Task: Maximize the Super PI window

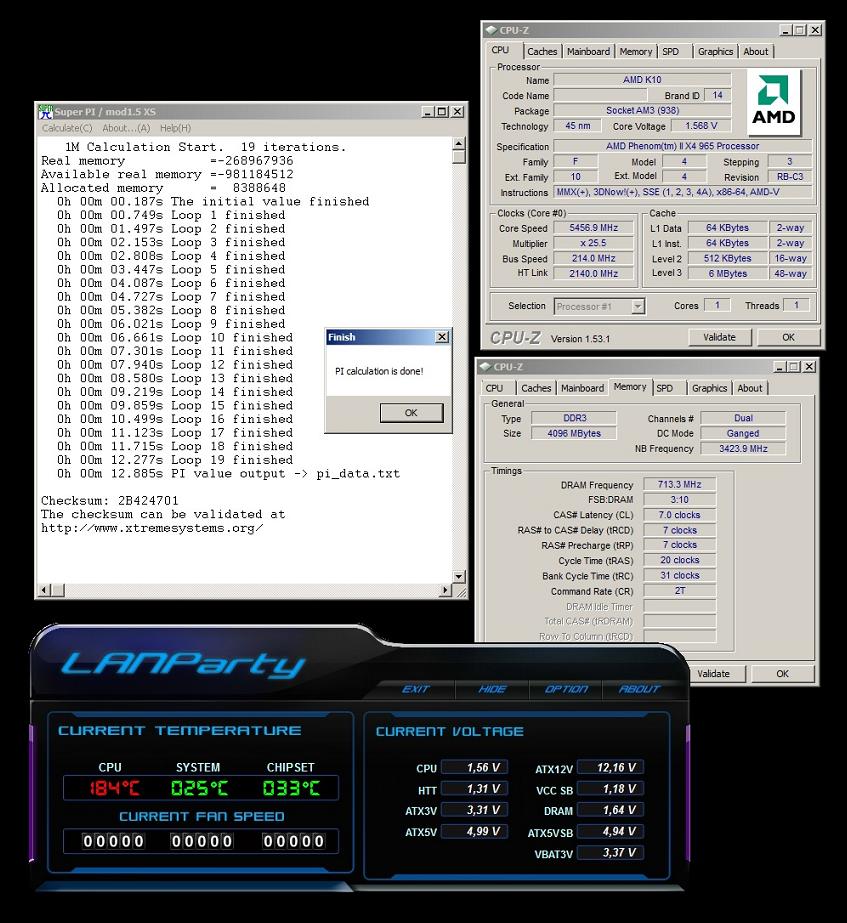Action: (x=442, y=111)
